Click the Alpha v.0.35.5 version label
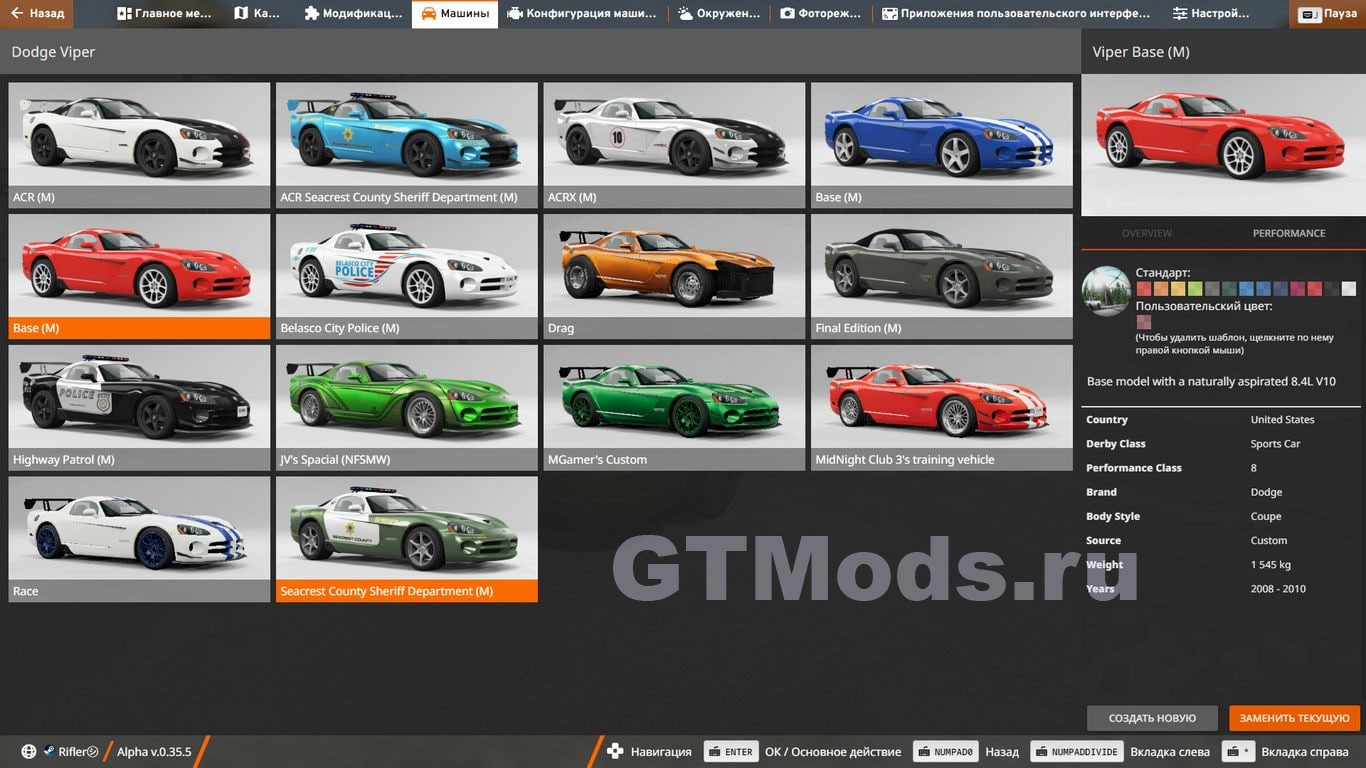This screenshot has height=768, width=1366. pos(154,752)
